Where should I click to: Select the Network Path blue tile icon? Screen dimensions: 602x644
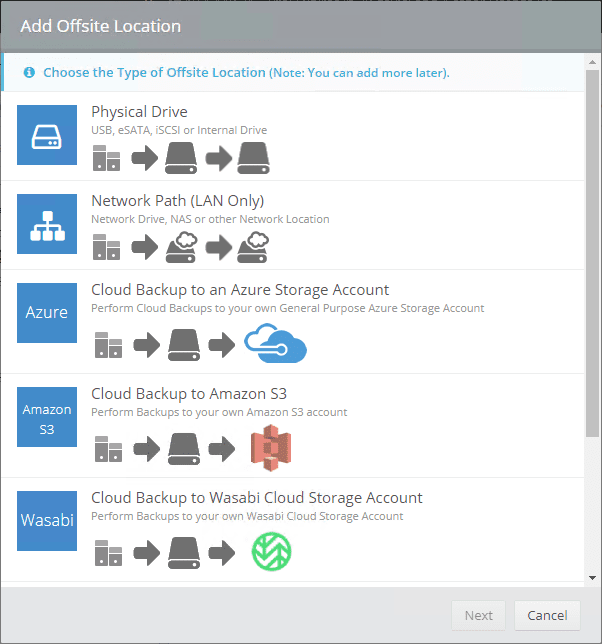(47, 224)
